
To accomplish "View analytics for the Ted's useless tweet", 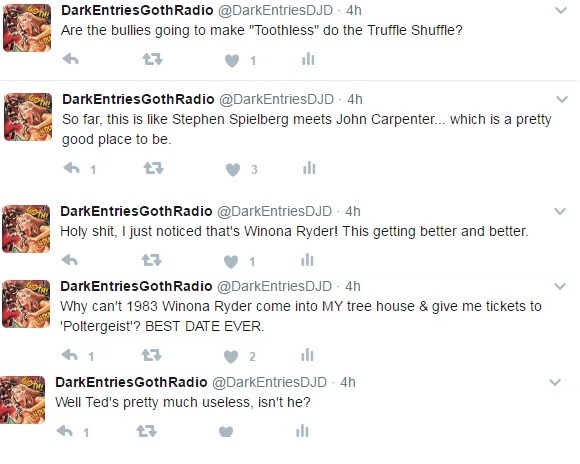I will pyautogui.click(x=302, y=430).
